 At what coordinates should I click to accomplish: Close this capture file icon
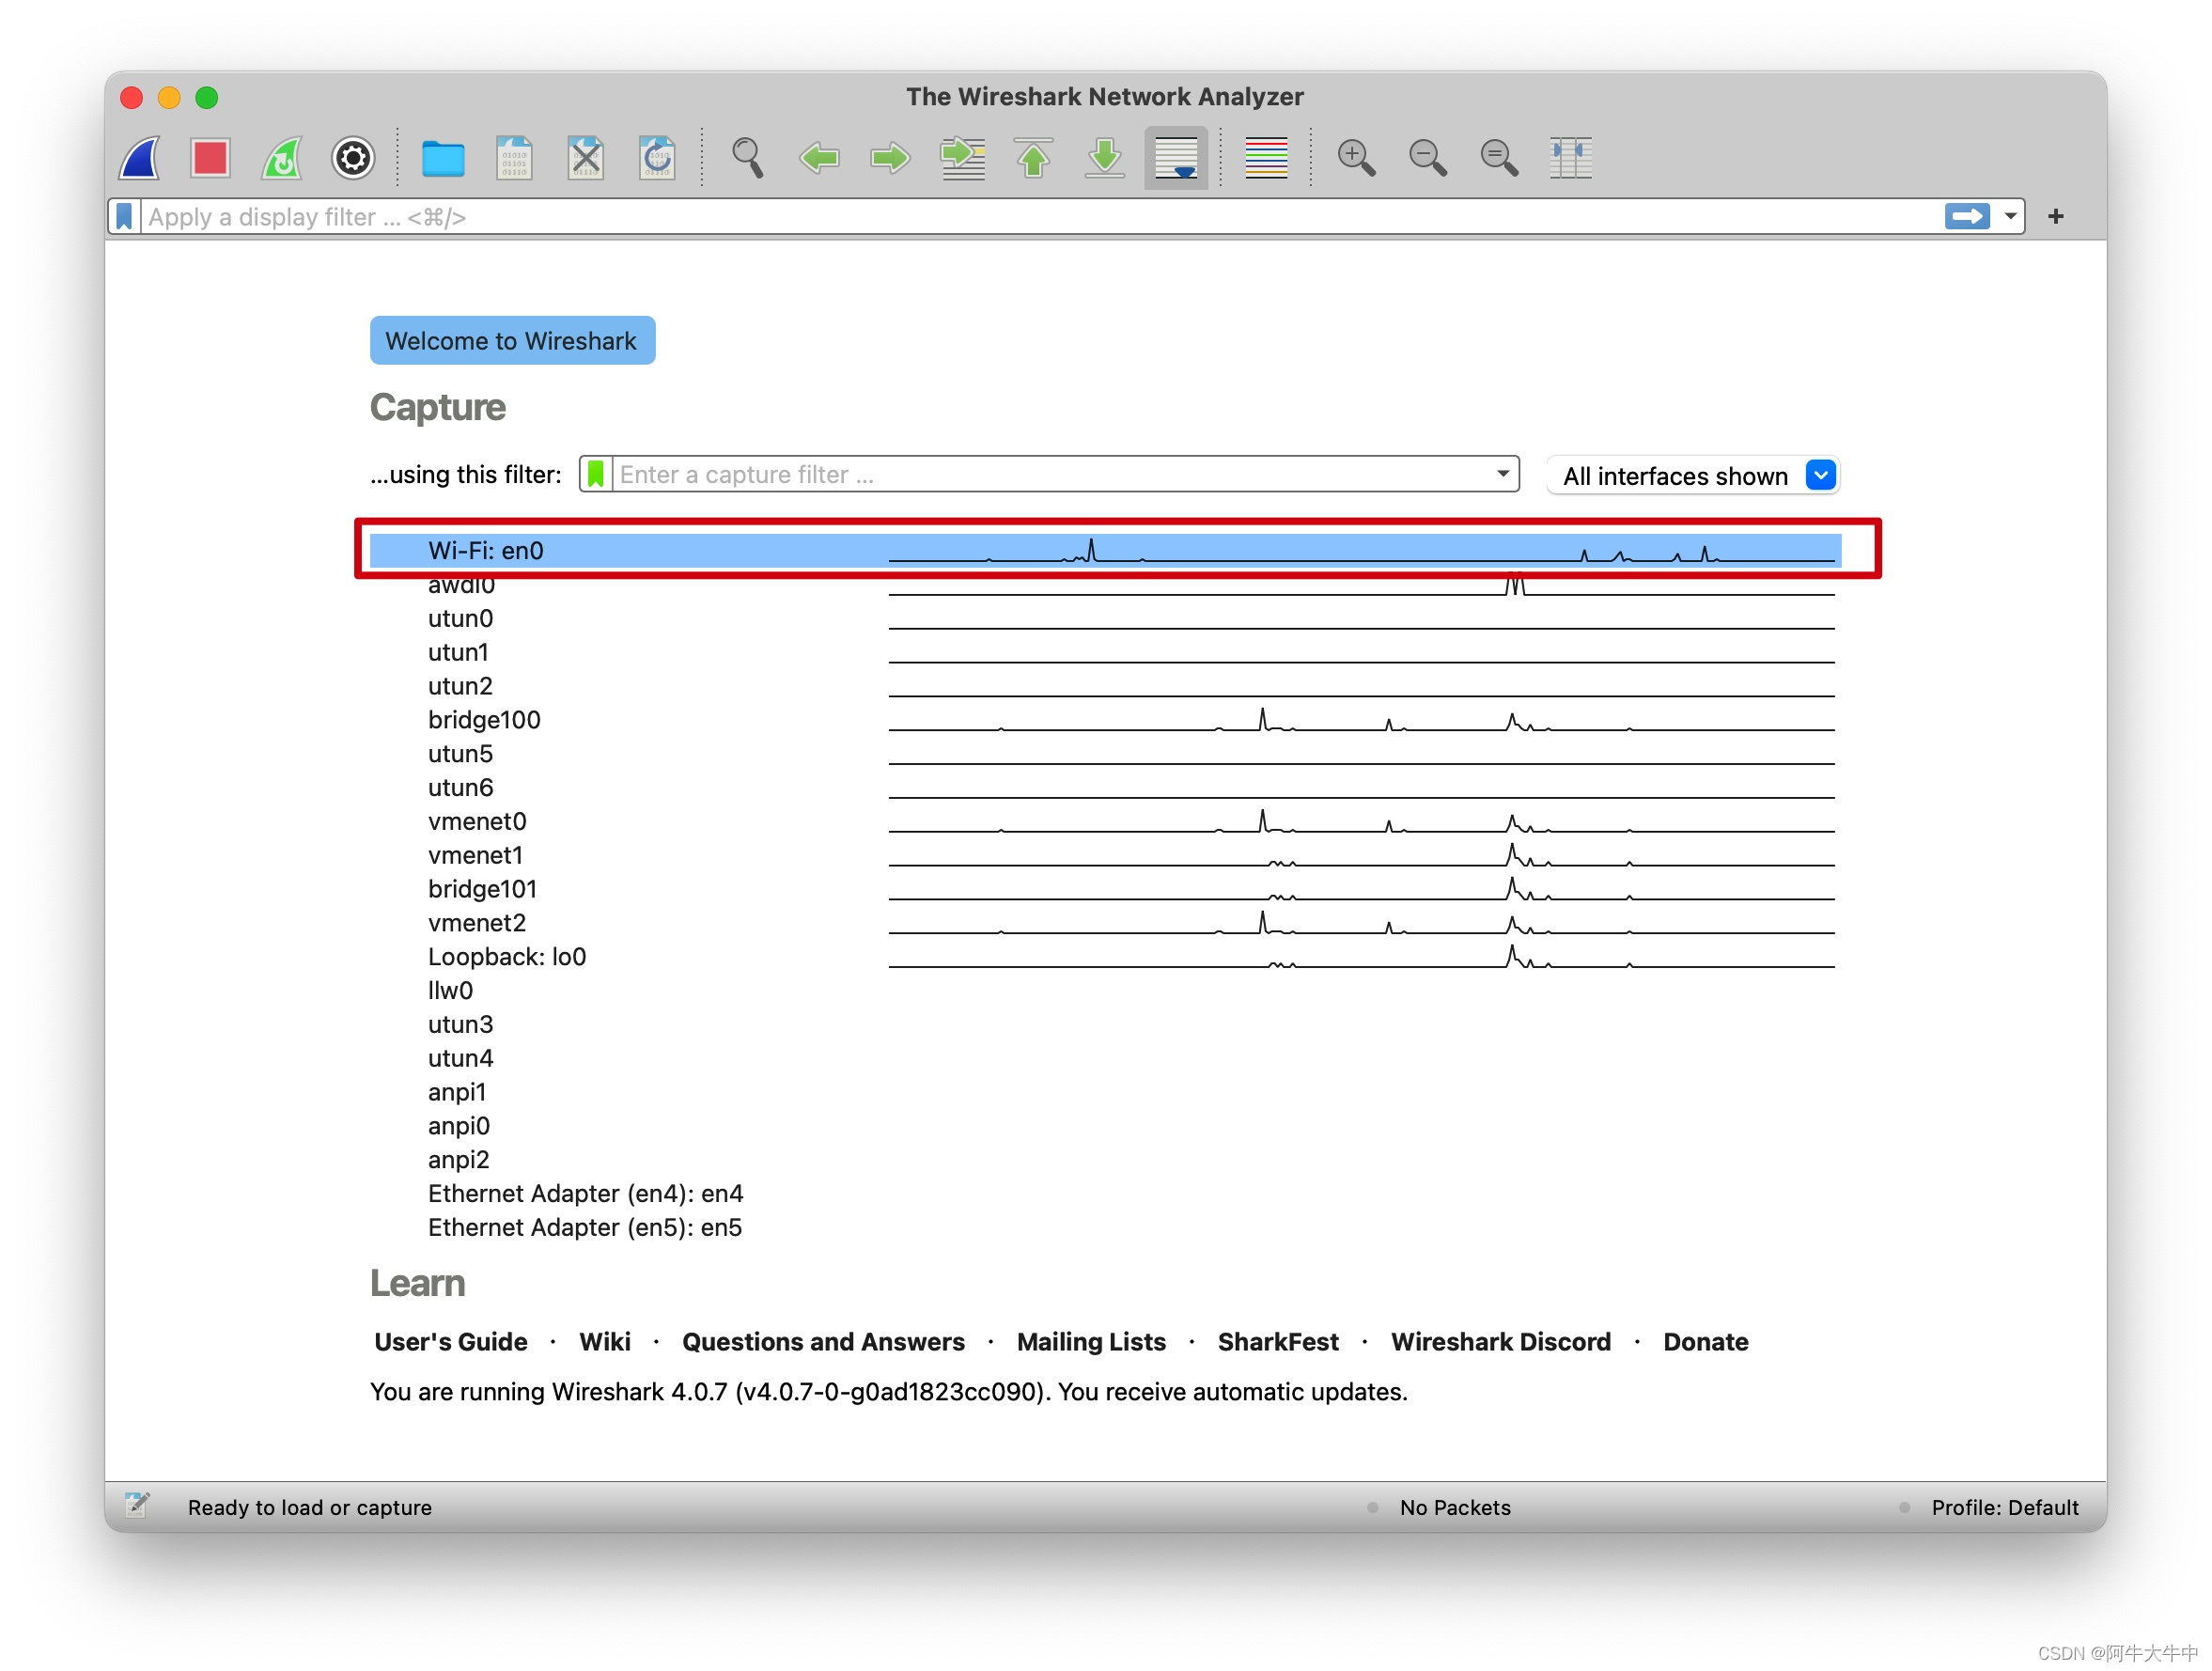coord(586,158)
